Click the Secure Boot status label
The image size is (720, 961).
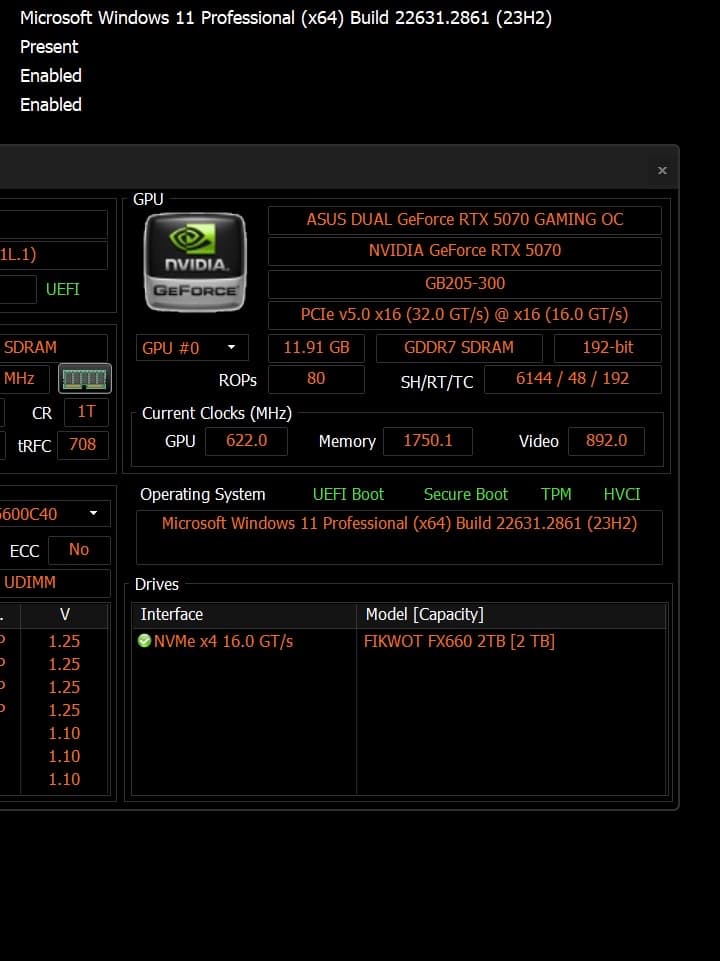466,495
